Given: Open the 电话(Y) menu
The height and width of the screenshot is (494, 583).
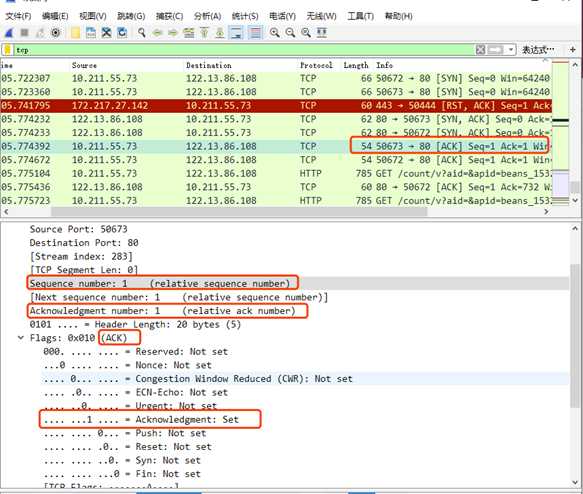Looking at the screenshot, I should [283, 16].
